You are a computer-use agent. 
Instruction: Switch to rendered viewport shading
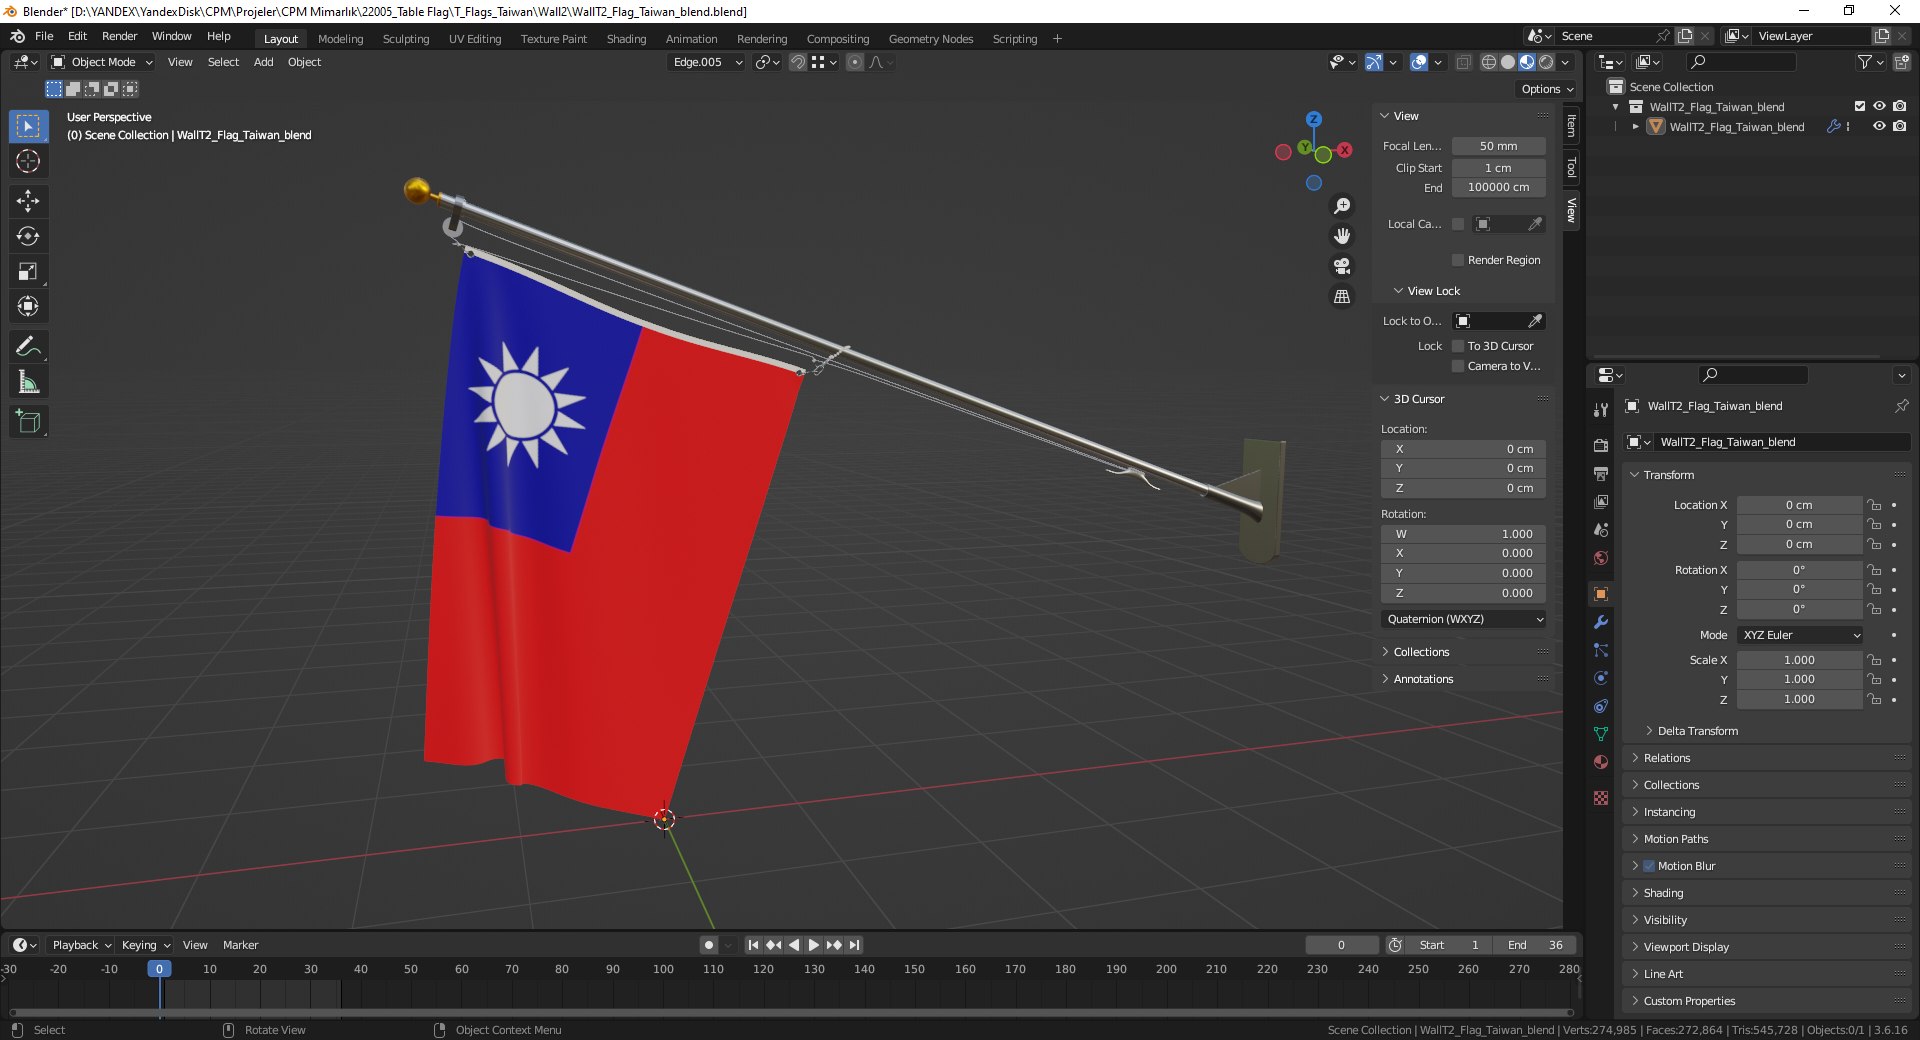point(1546,62)
